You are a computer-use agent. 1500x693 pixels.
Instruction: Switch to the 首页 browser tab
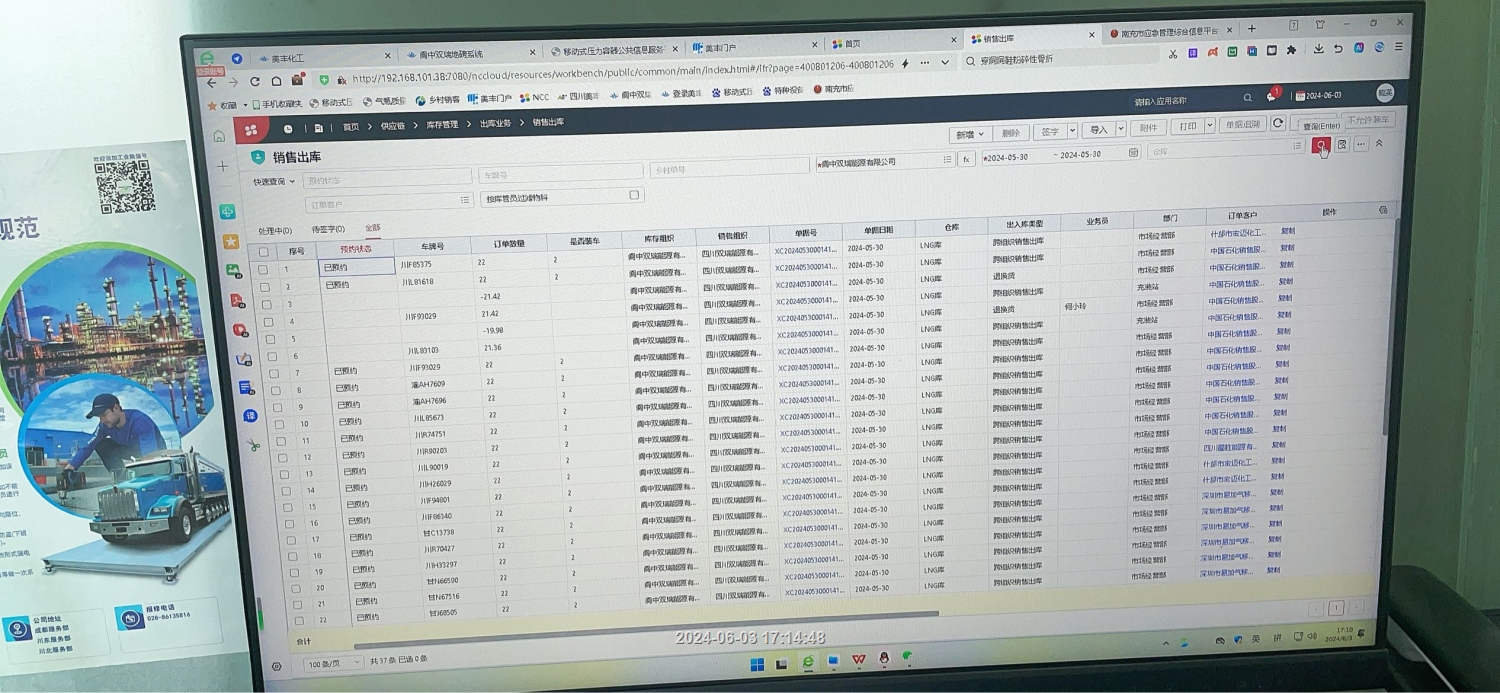(x=890, y=43)
